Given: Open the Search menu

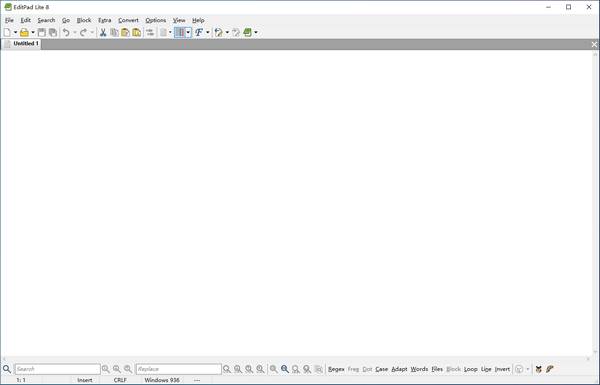Looking at the screenshot, I should coord(46,20).
